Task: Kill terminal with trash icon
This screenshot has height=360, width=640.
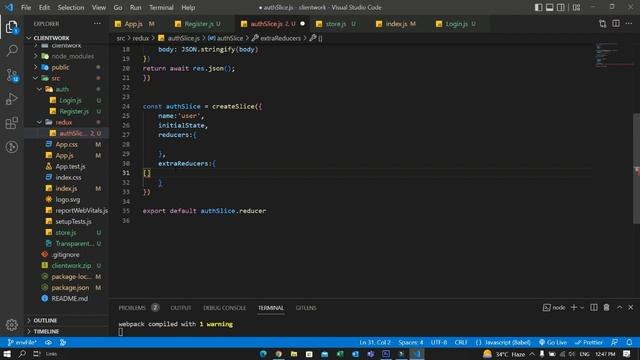Action: [607, 307]
